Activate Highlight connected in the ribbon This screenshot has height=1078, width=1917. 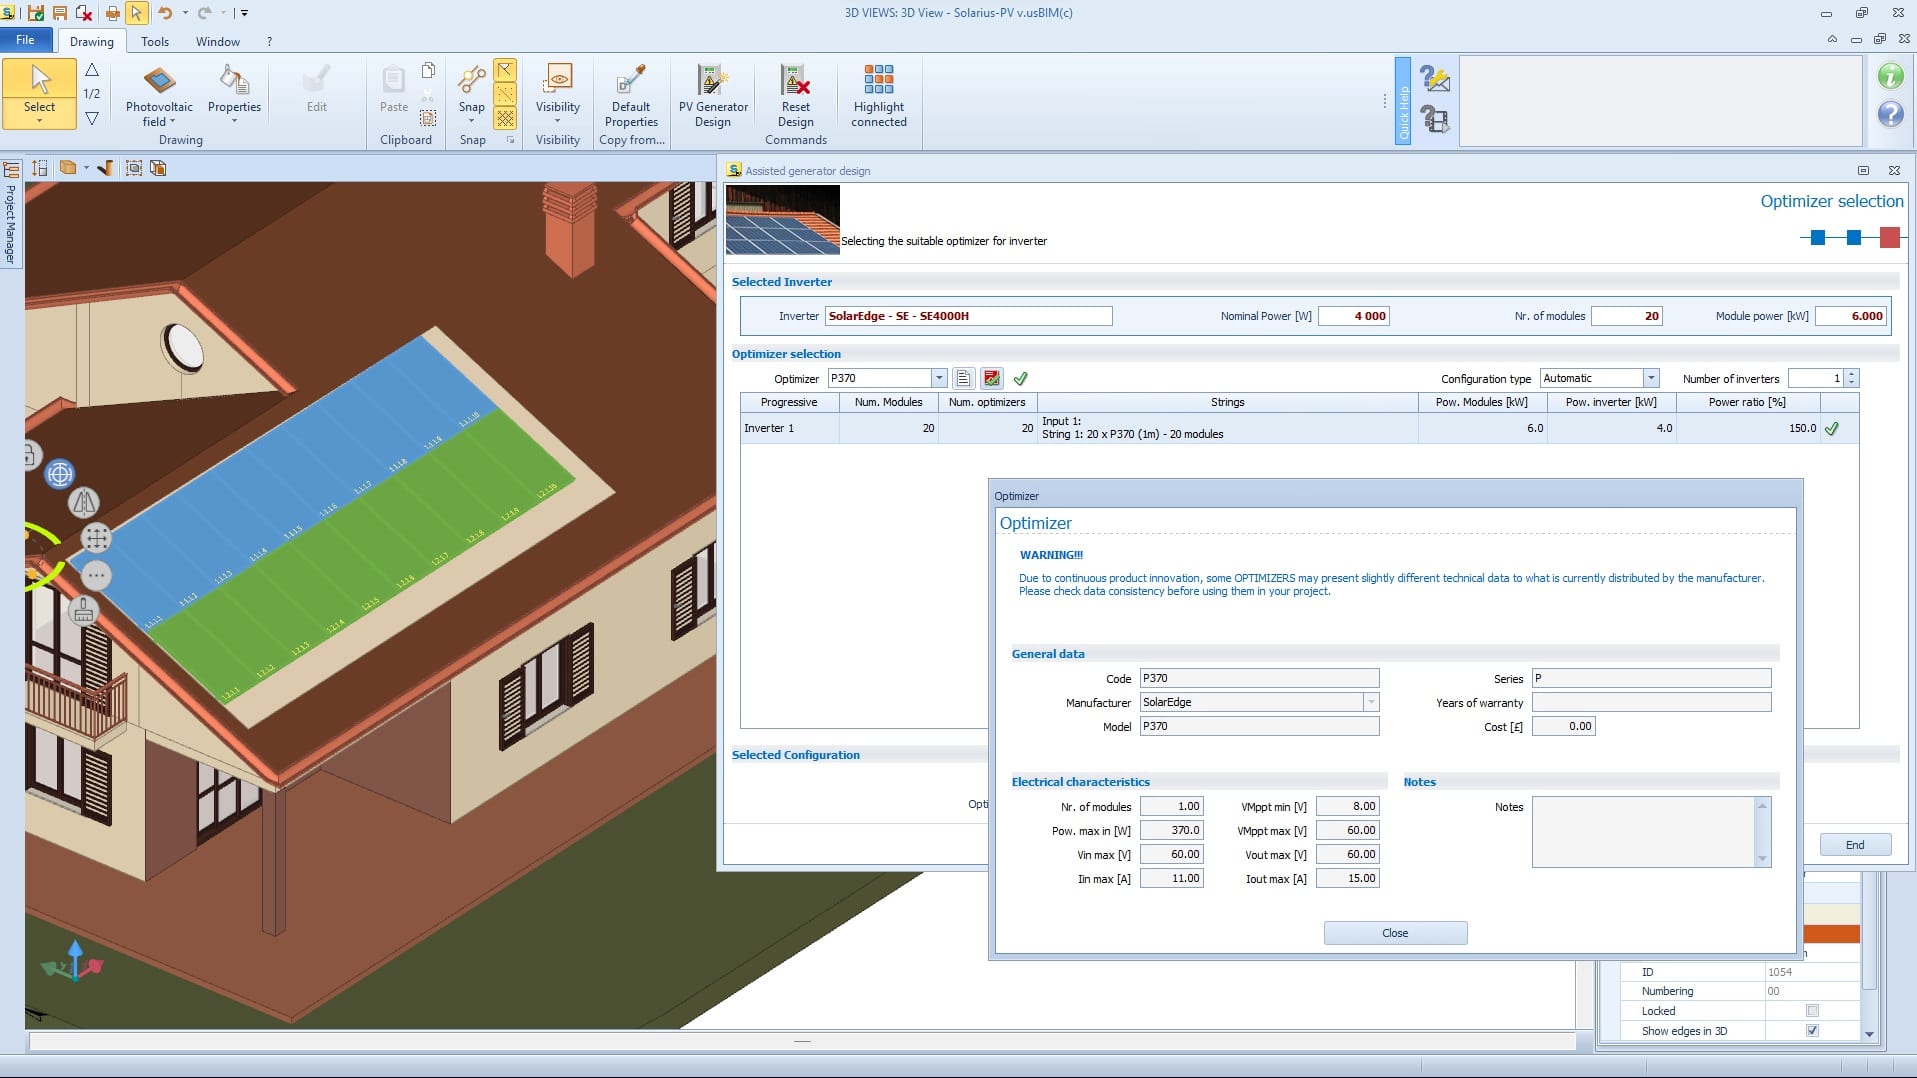pyautogui.click(x=878, y=96)
